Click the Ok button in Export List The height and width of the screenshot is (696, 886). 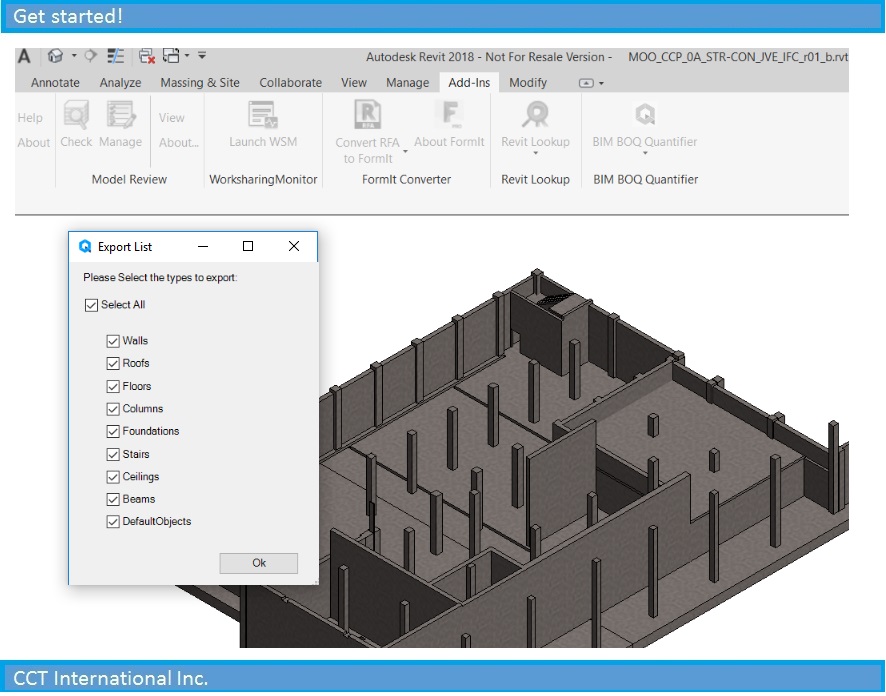click(257, 562)
